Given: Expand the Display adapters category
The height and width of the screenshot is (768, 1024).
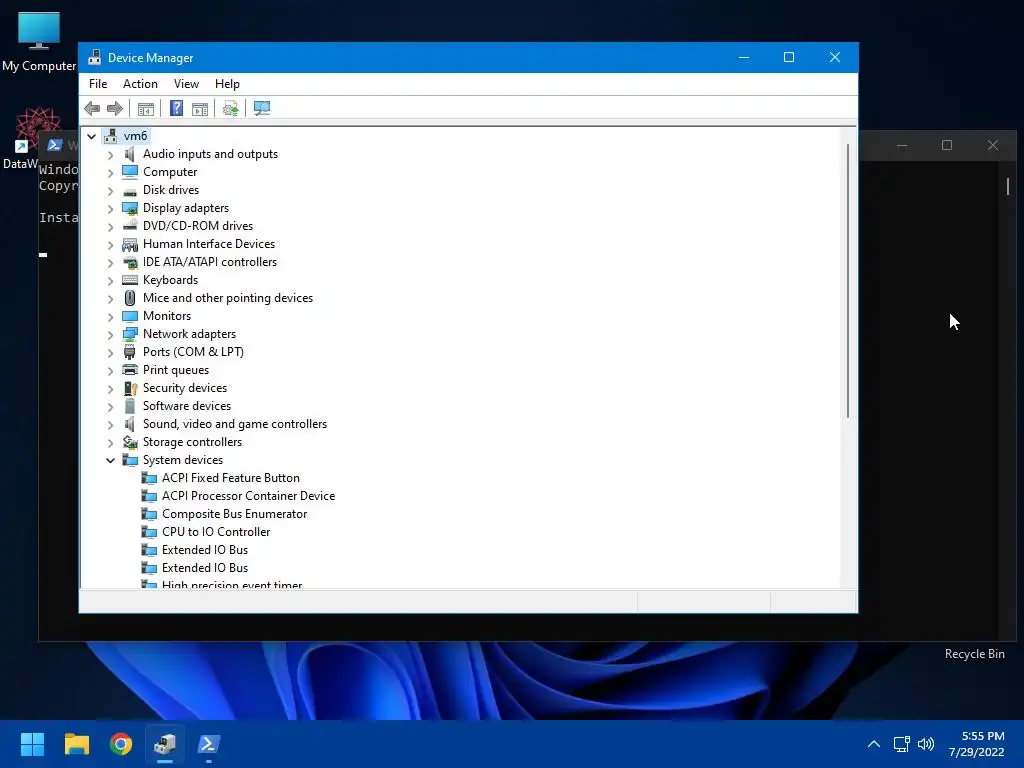Looking at the screenshot, I should click(x=110, y=208).
